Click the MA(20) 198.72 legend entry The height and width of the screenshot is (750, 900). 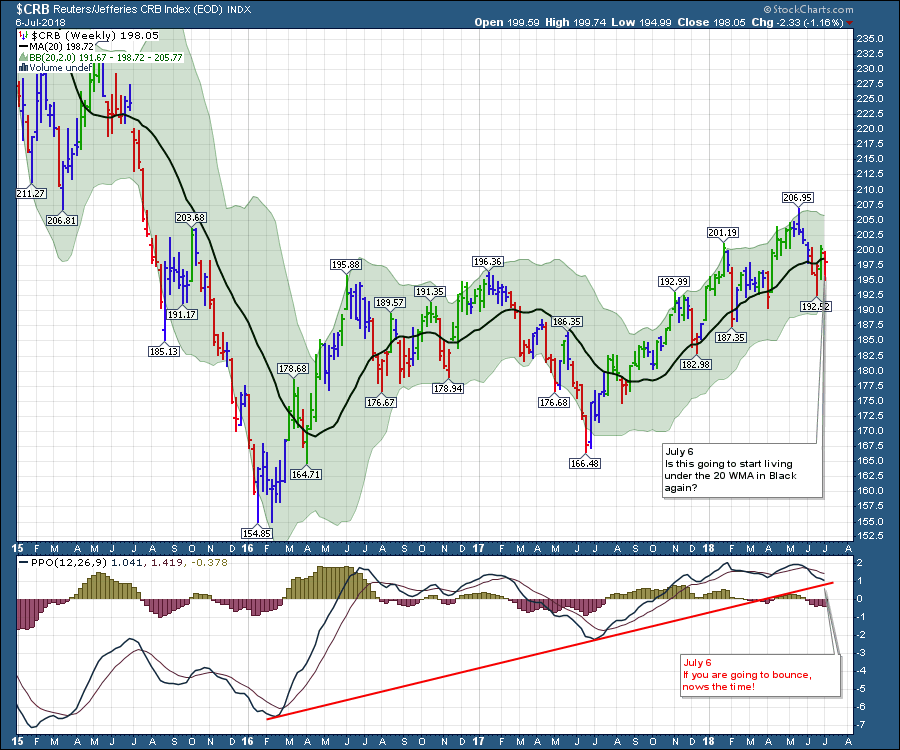click(56, 46)
